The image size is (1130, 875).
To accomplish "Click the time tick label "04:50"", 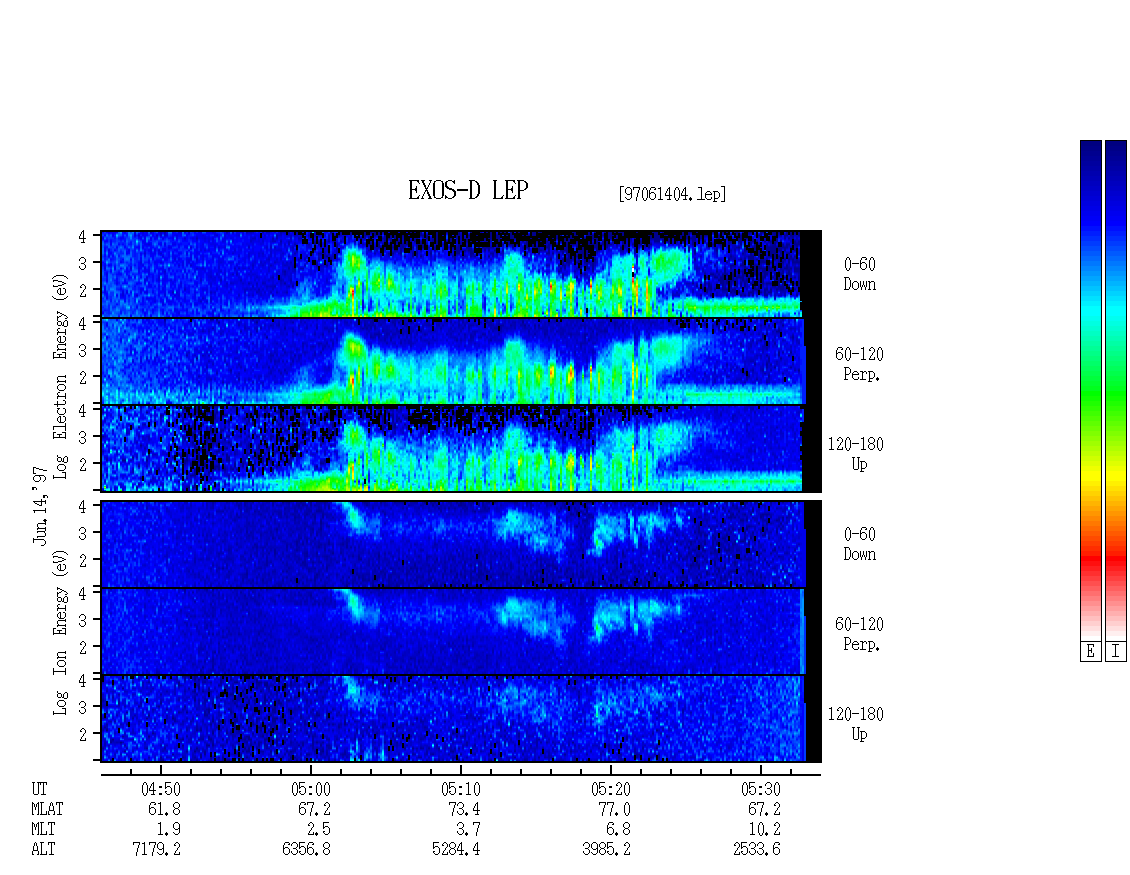I will 161,789.
